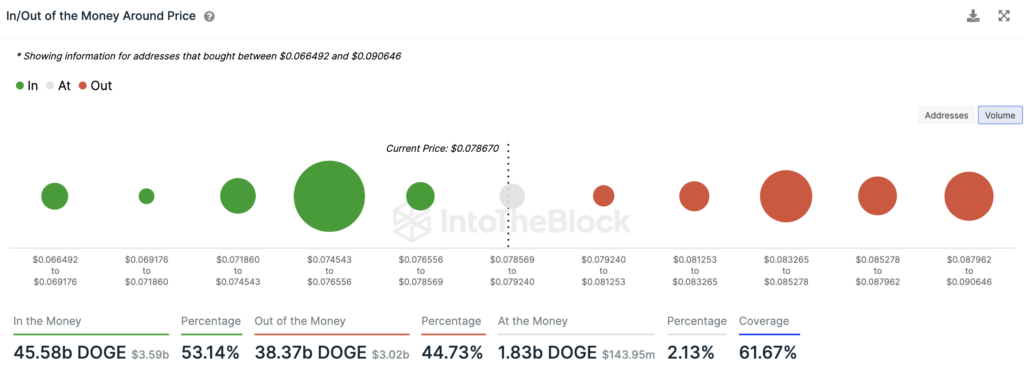Switch to the Addresses view
1024x387 pixels.
click(x=946, y=116)
